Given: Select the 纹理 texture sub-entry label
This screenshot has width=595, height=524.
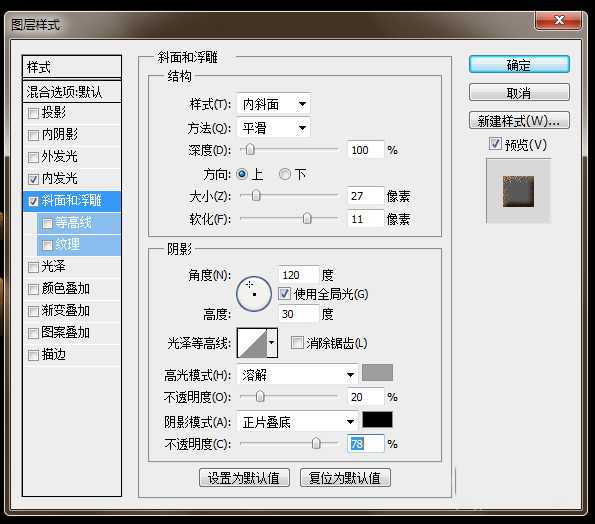Looking at the screenshot, I should coord(68,245).
